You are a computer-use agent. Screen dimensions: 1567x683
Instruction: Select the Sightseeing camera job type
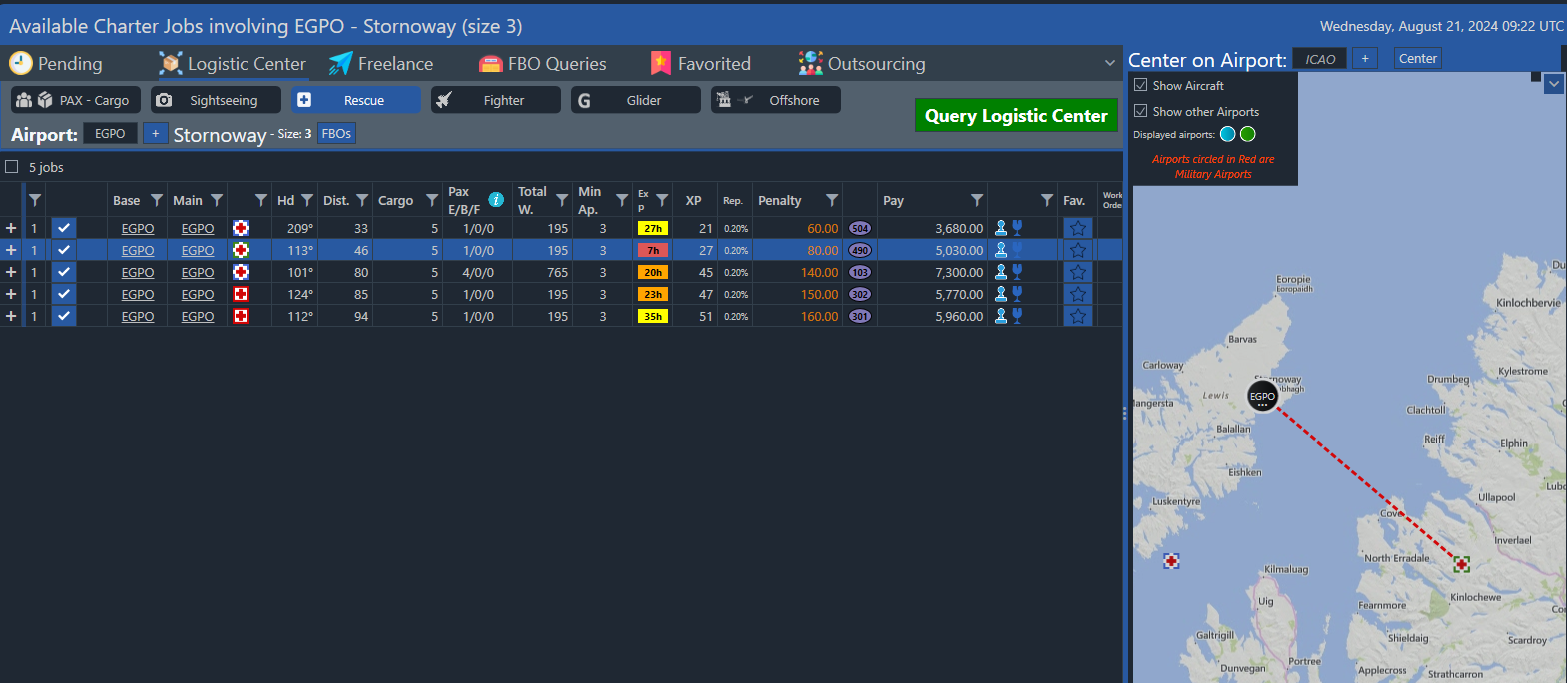pyautogui.click(x=216, y=100)
